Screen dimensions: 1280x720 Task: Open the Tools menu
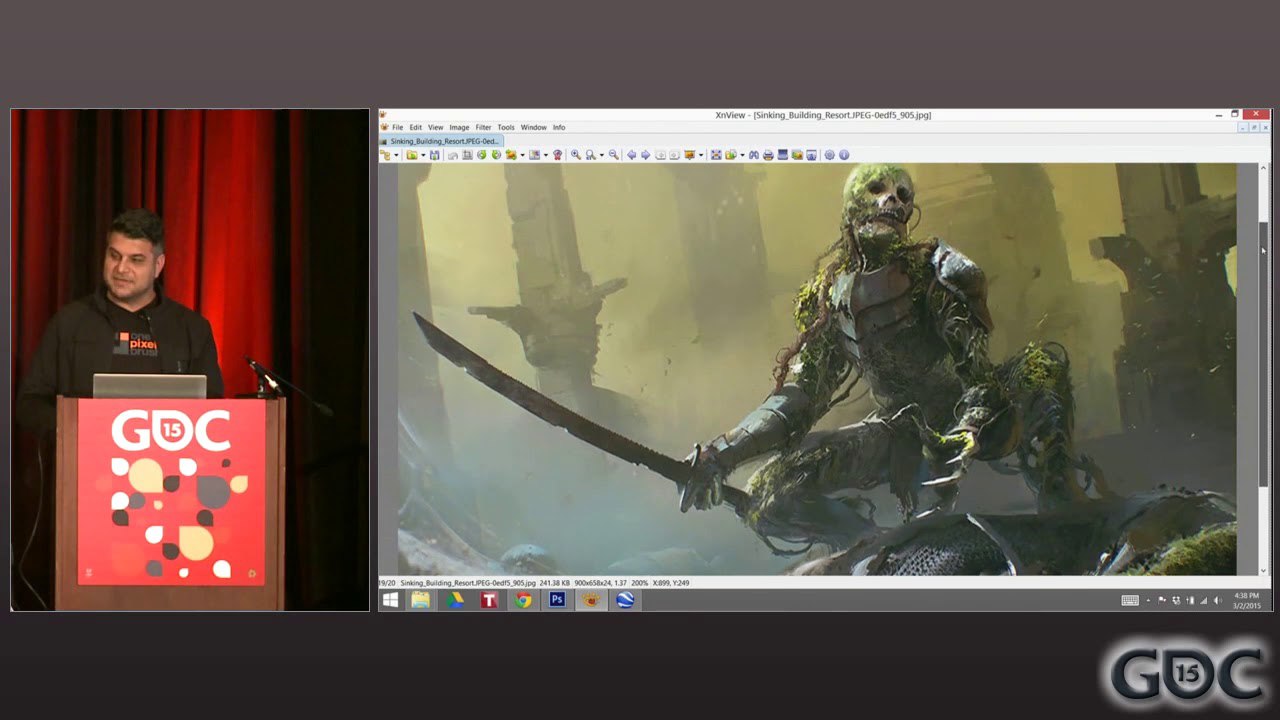[506, 127]
